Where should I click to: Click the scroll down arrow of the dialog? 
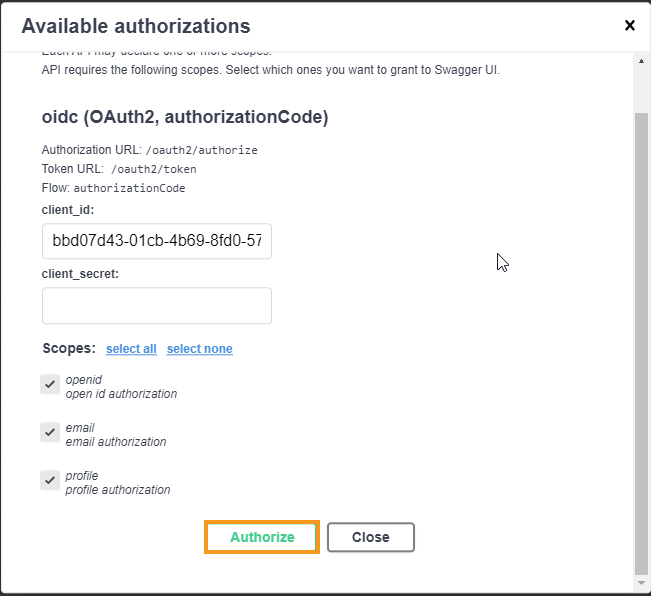[x=641, y=583]
